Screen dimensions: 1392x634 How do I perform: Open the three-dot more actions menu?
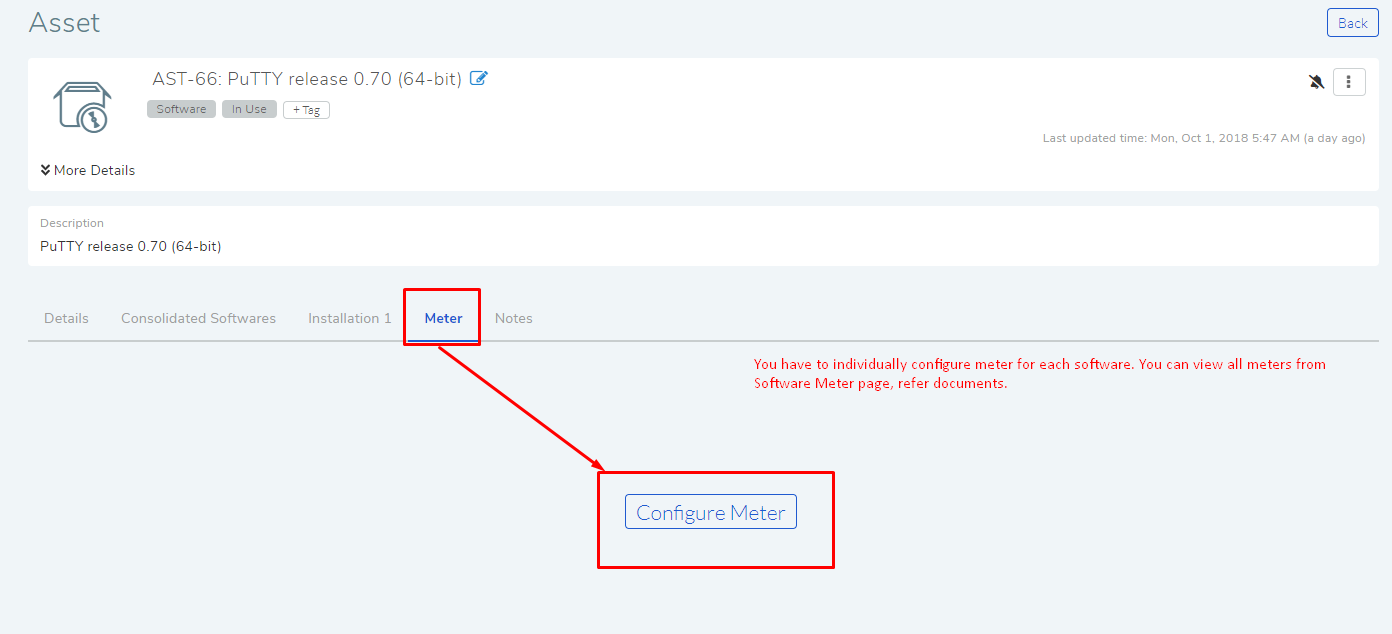click(x=1349, y=82)
